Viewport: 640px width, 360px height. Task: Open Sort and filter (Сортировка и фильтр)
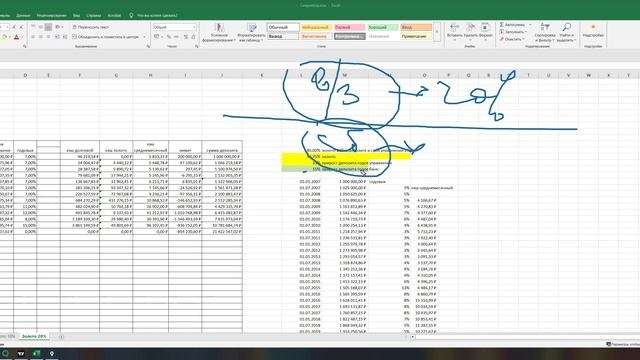coord(545,32)
